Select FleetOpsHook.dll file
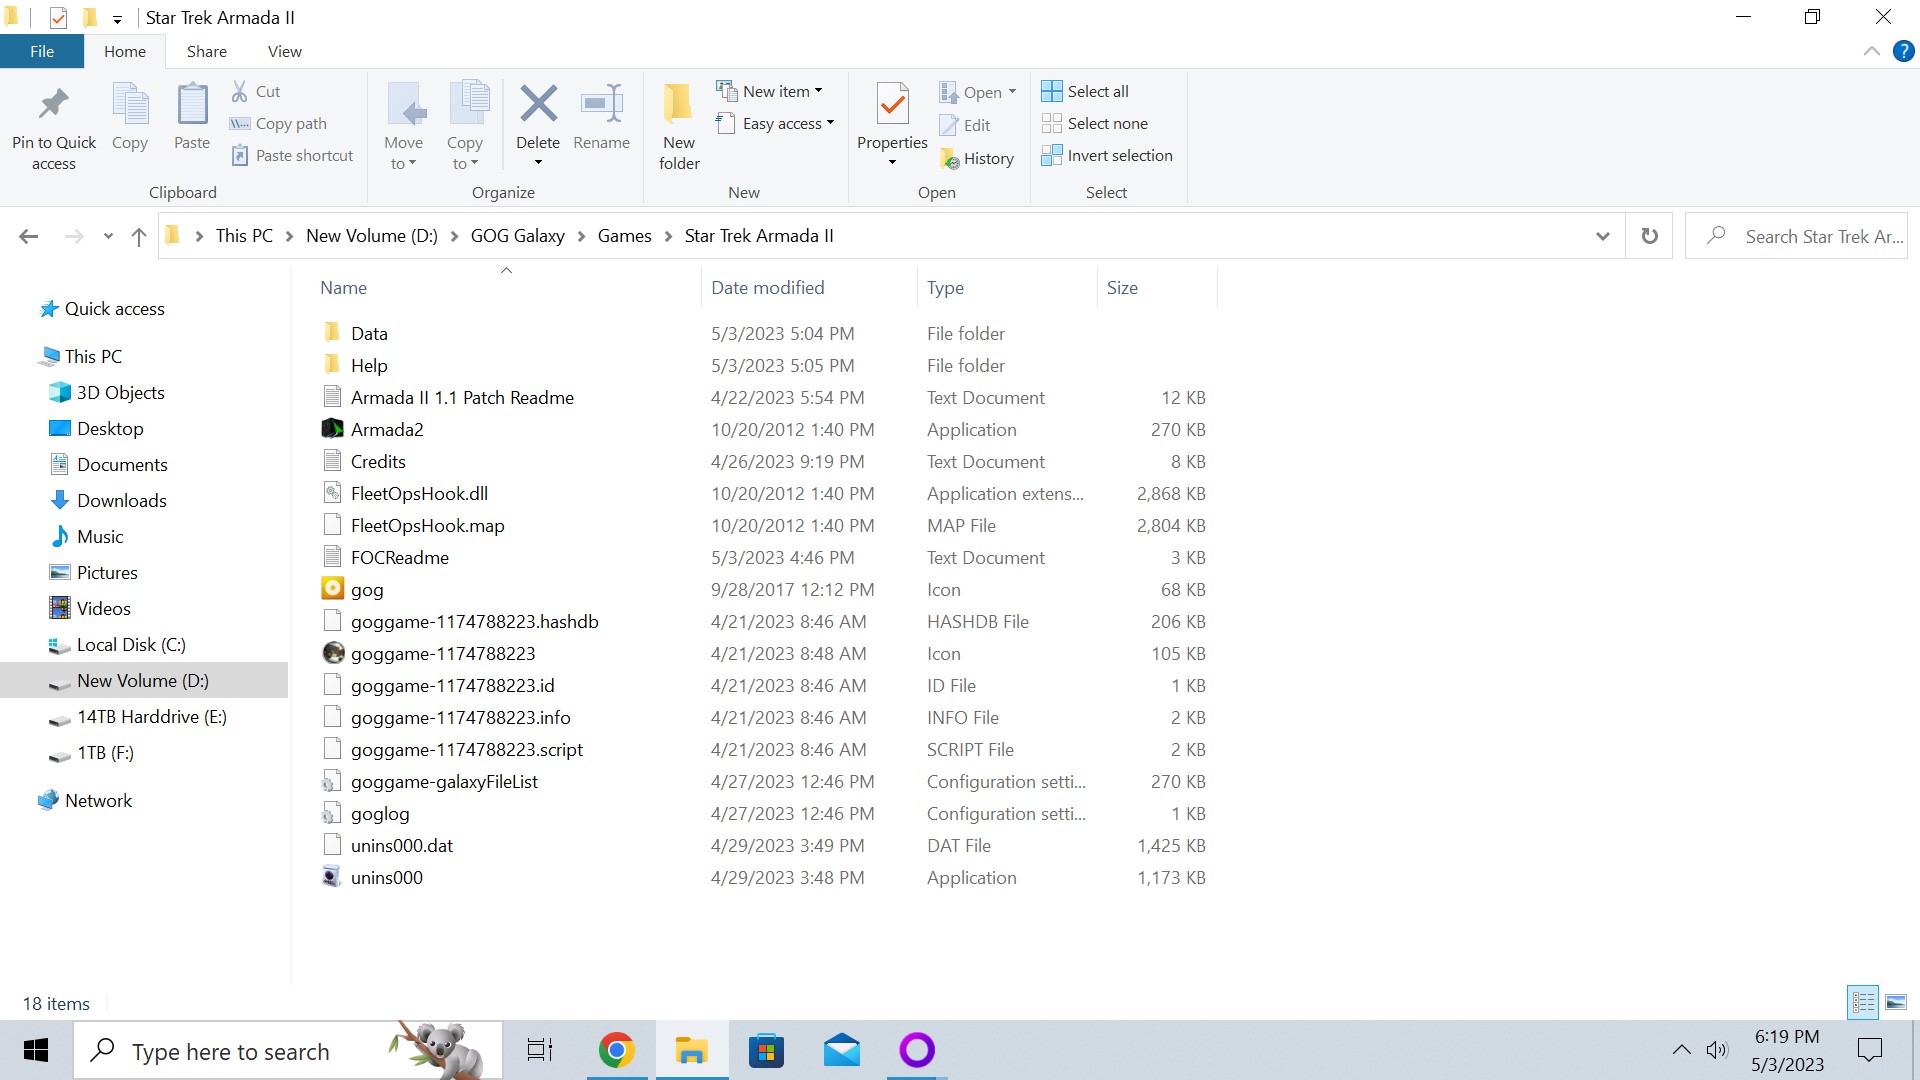This screenshot has height=1080, width=1920. [x=405, y=493]
